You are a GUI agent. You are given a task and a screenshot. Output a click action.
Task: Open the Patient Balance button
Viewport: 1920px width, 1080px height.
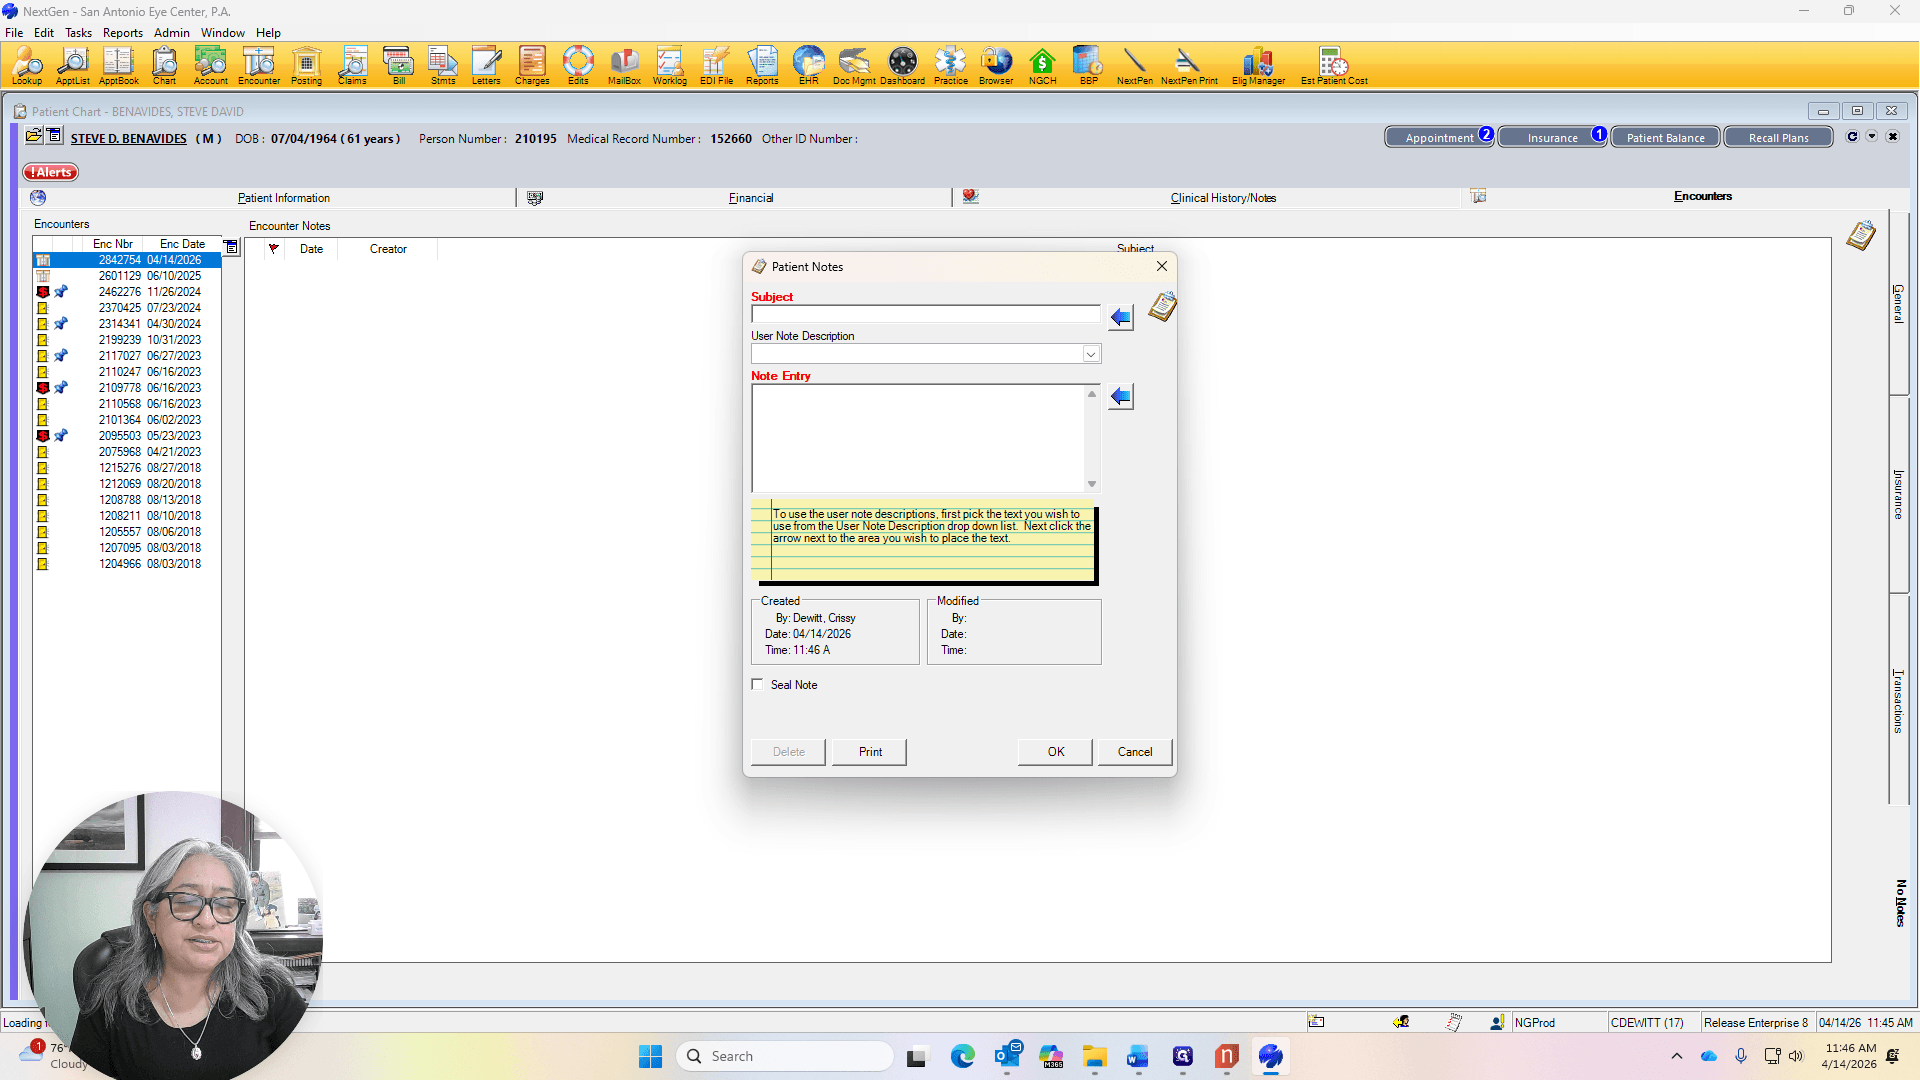1665,138
